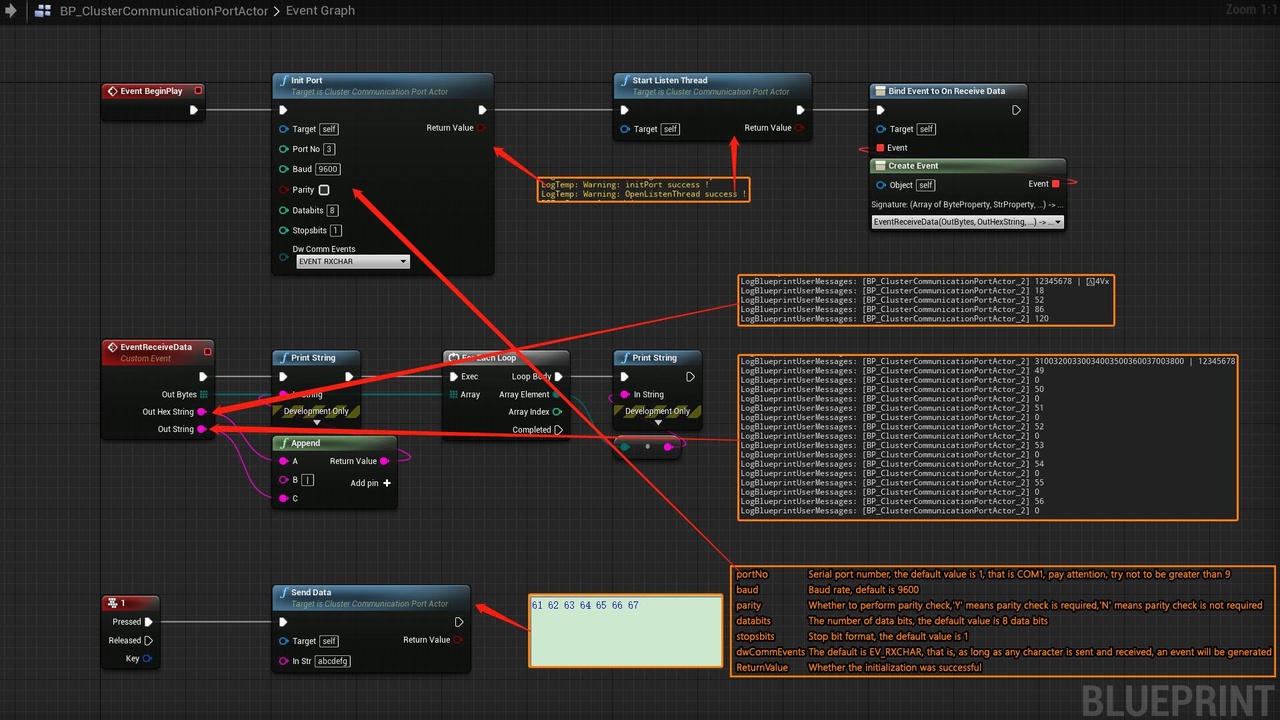Click the Port No value field
The width and height of the screenshot is (1280, 720).
click(x=329, y=149)
